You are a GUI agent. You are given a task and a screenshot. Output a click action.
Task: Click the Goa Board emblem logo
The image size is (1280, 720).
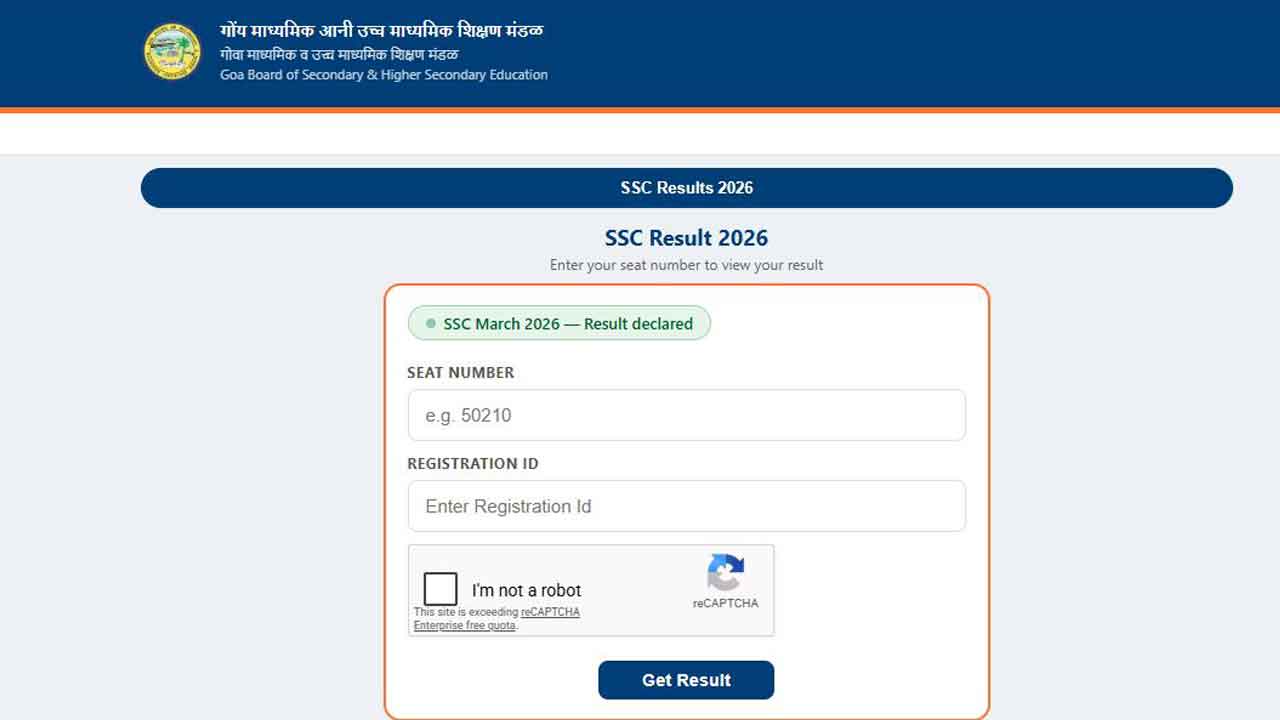(x=172, y=52)
